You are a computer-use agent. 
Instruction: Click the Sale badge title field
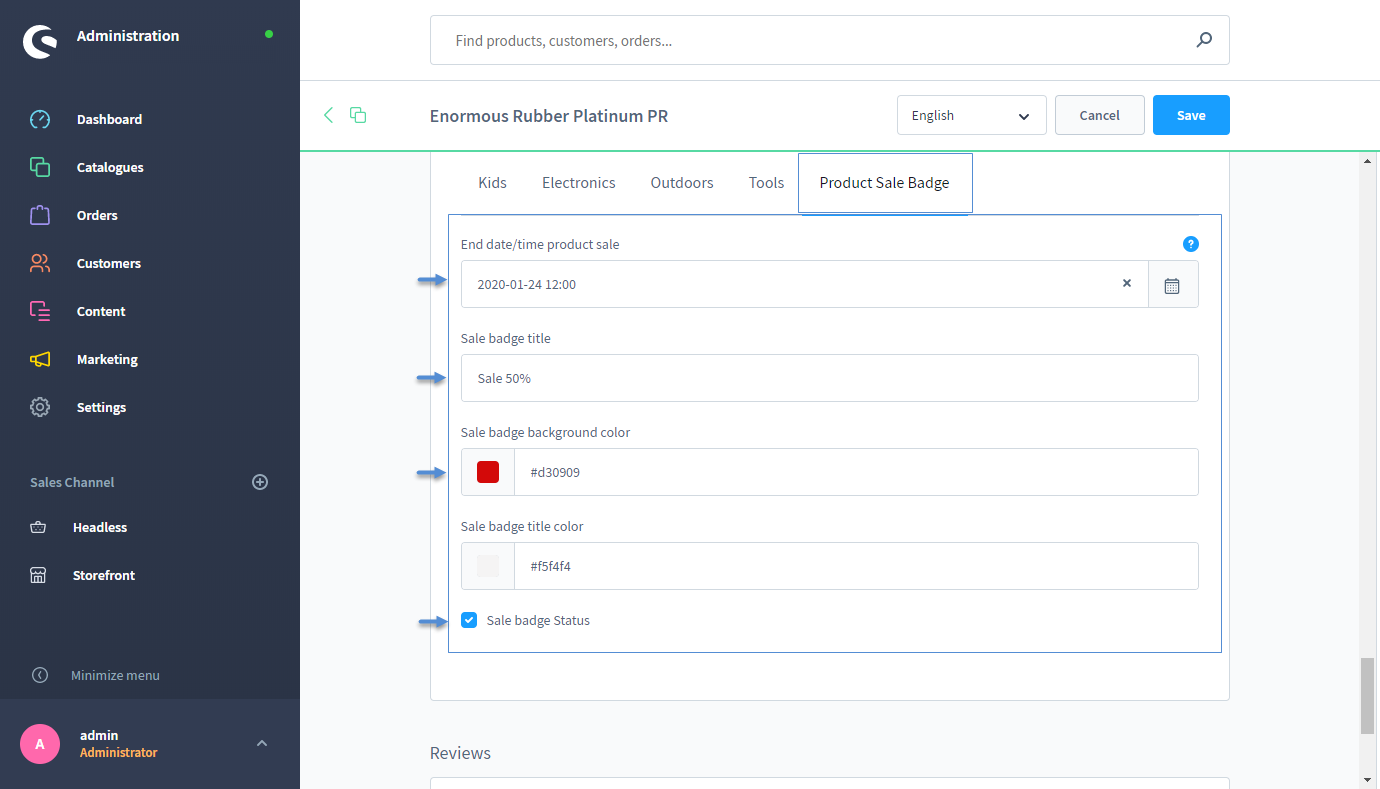(x=830, y=378)
